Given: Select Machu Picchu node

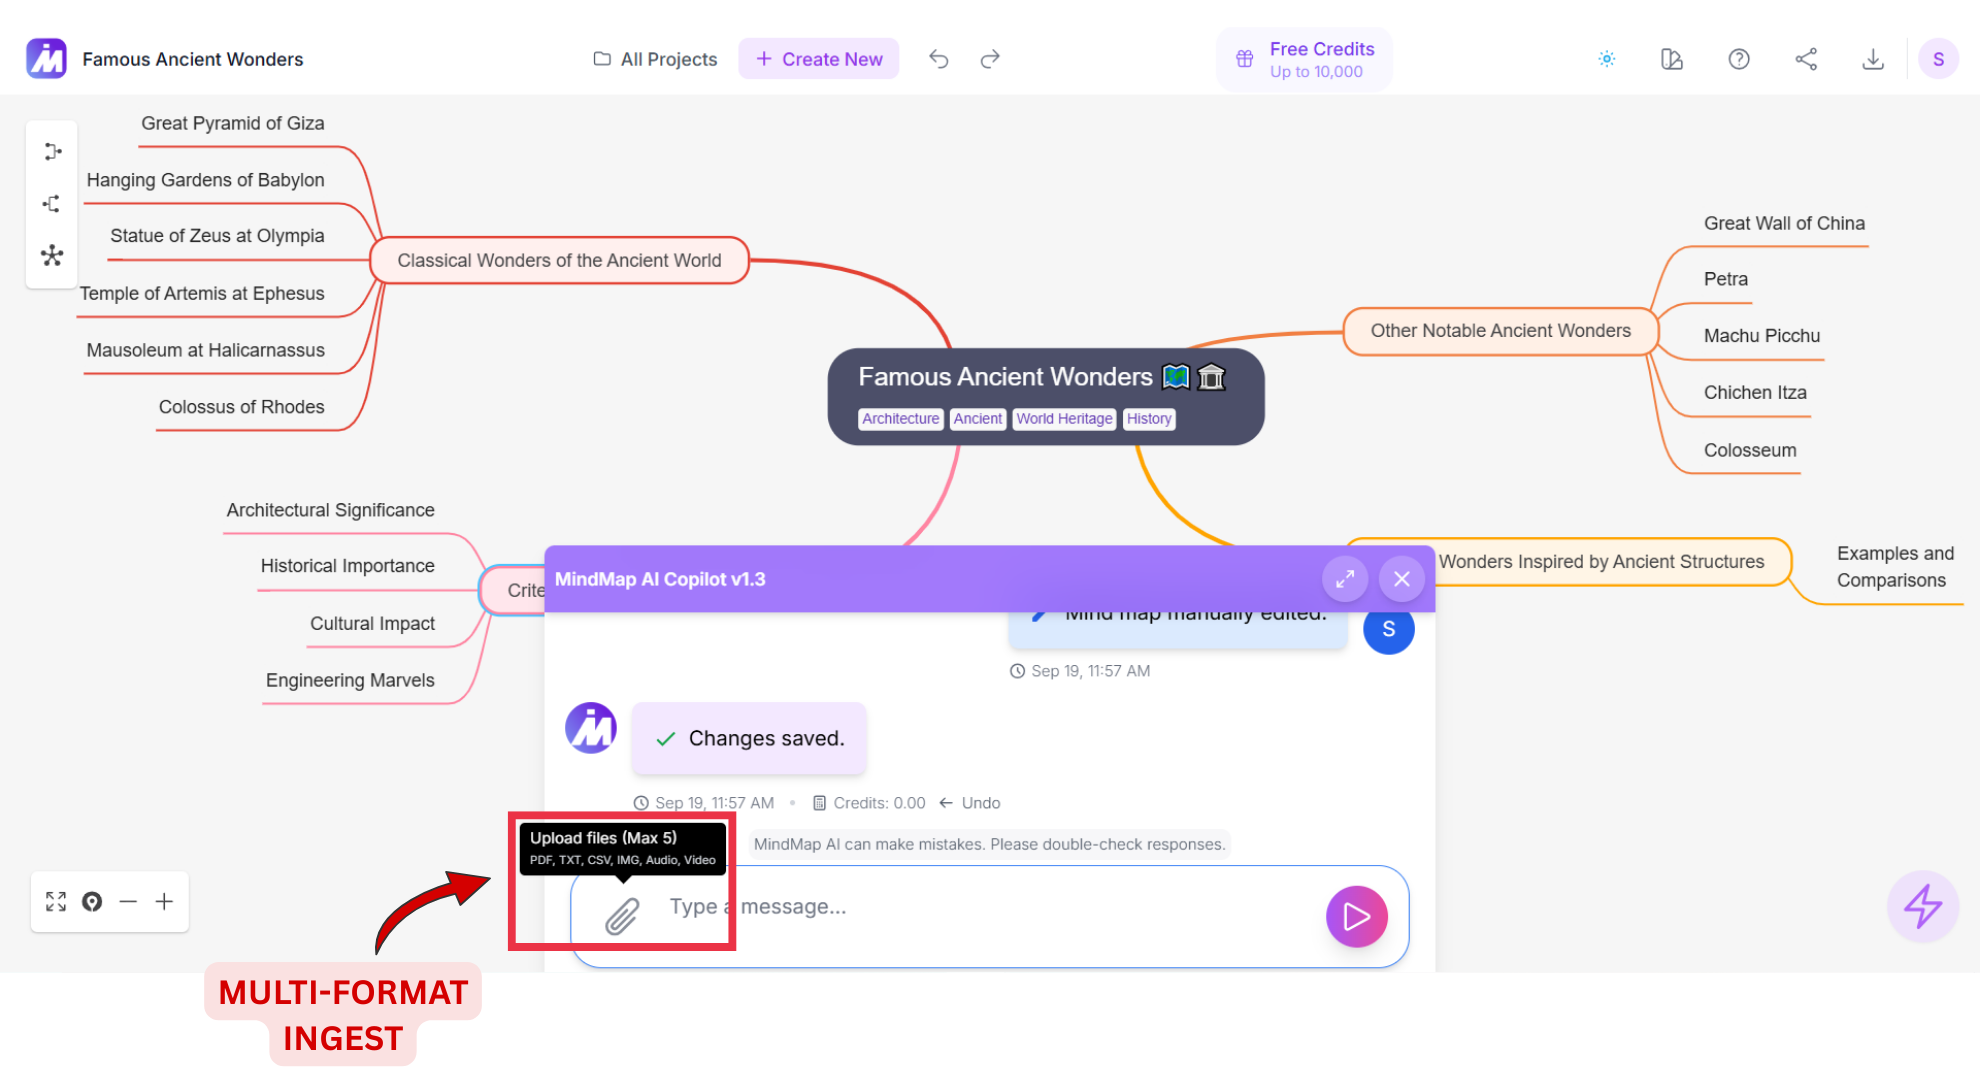Looking at the screenshot, I should coord(1761,336).
